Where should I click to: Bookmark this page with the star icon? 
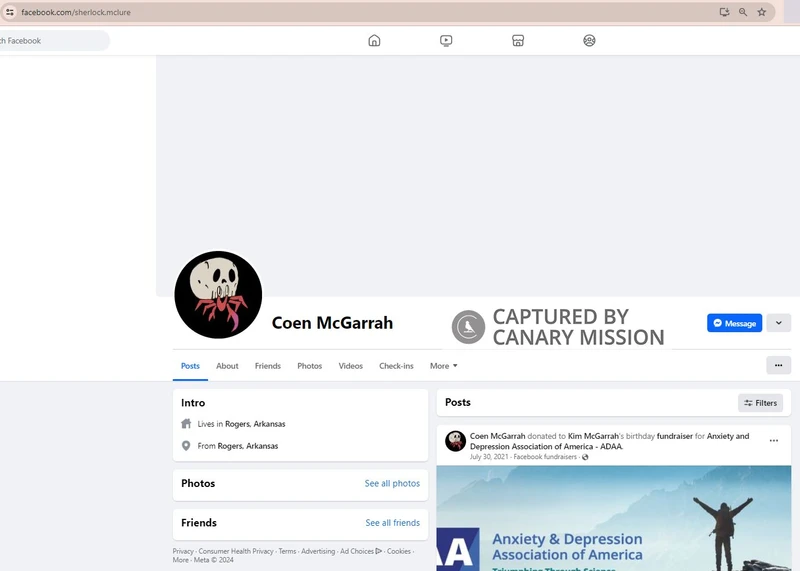point(762,12)
